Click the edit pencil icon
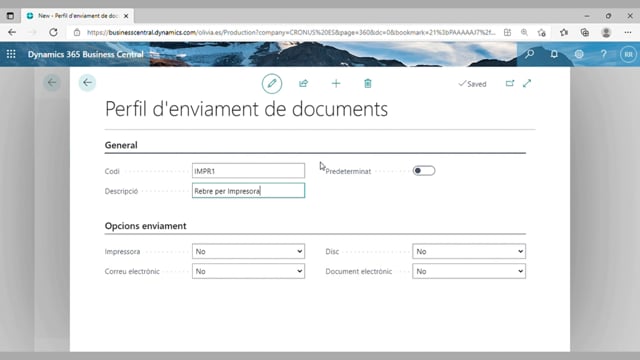Screen dimensions: 640x360 [272, 84]
